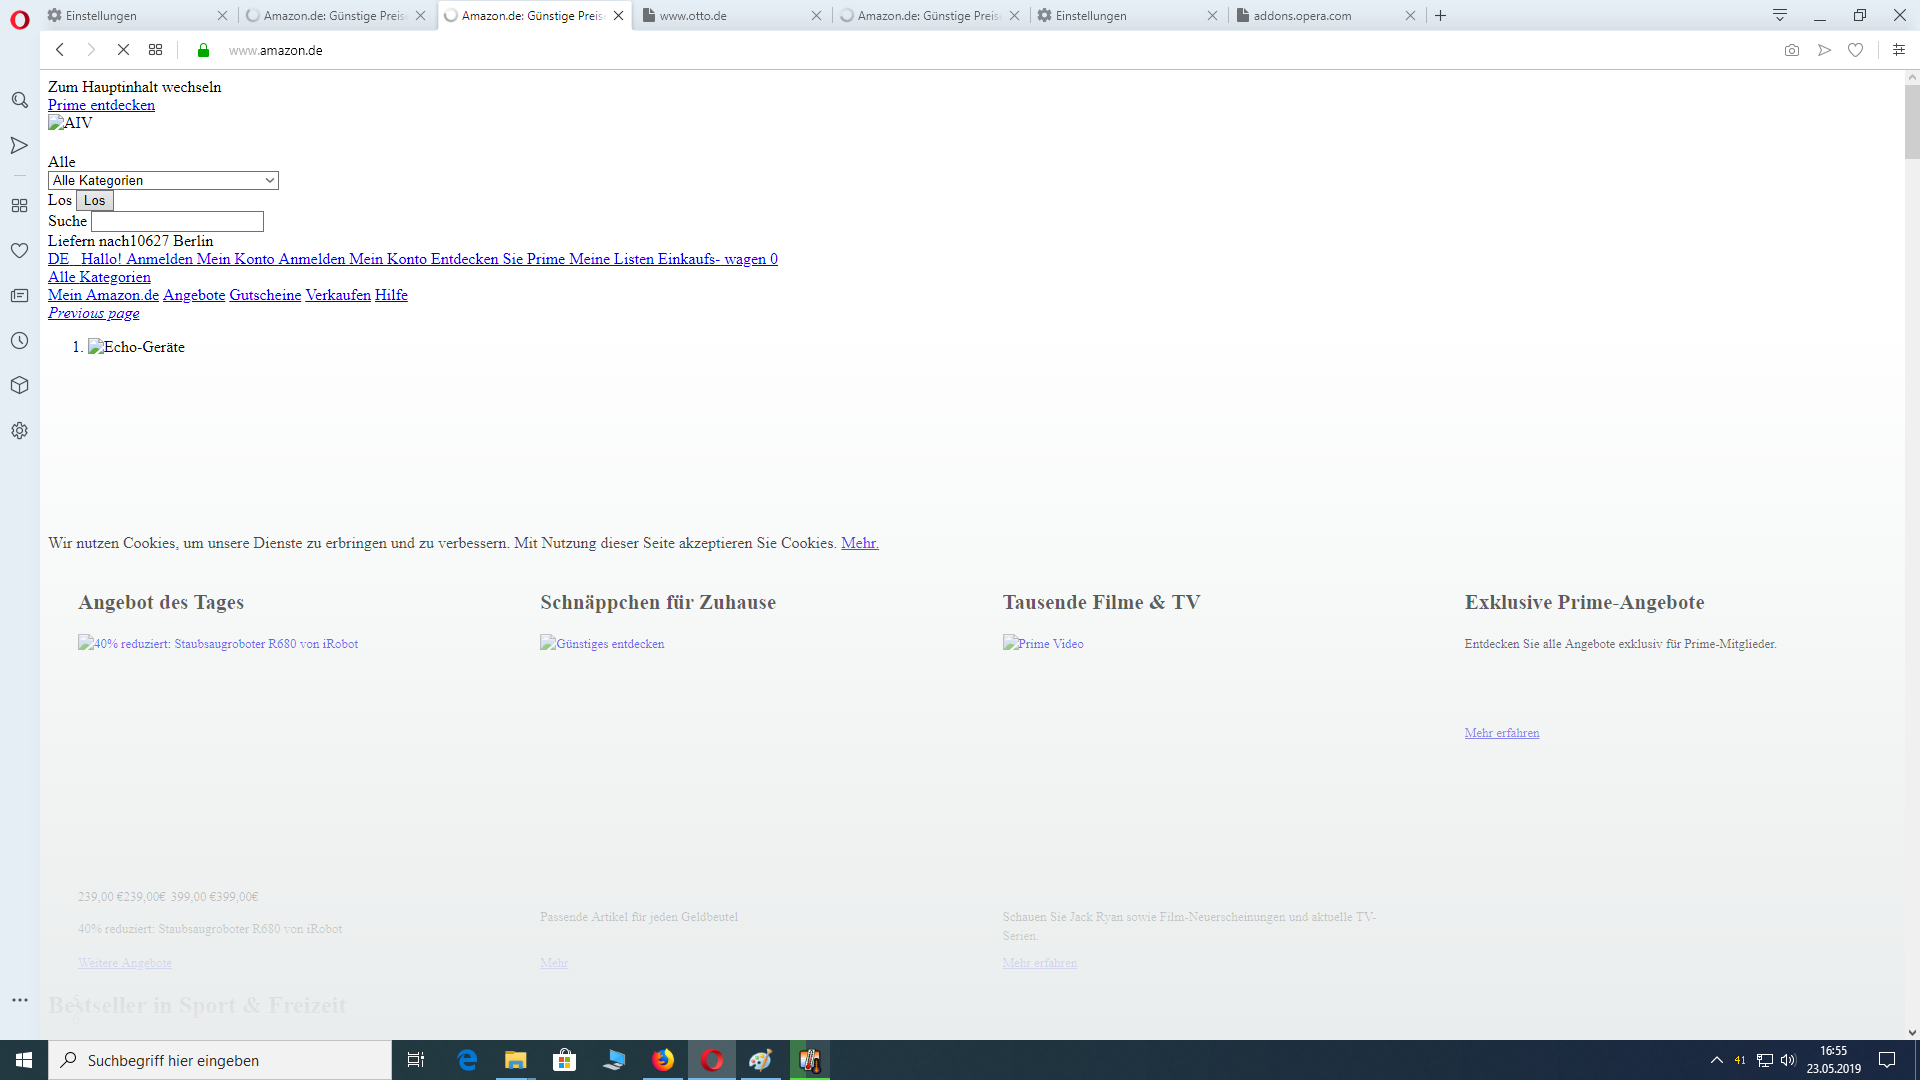Open the Angebote link
This screenshot has height=1080, width=1920.
[194, 295]
